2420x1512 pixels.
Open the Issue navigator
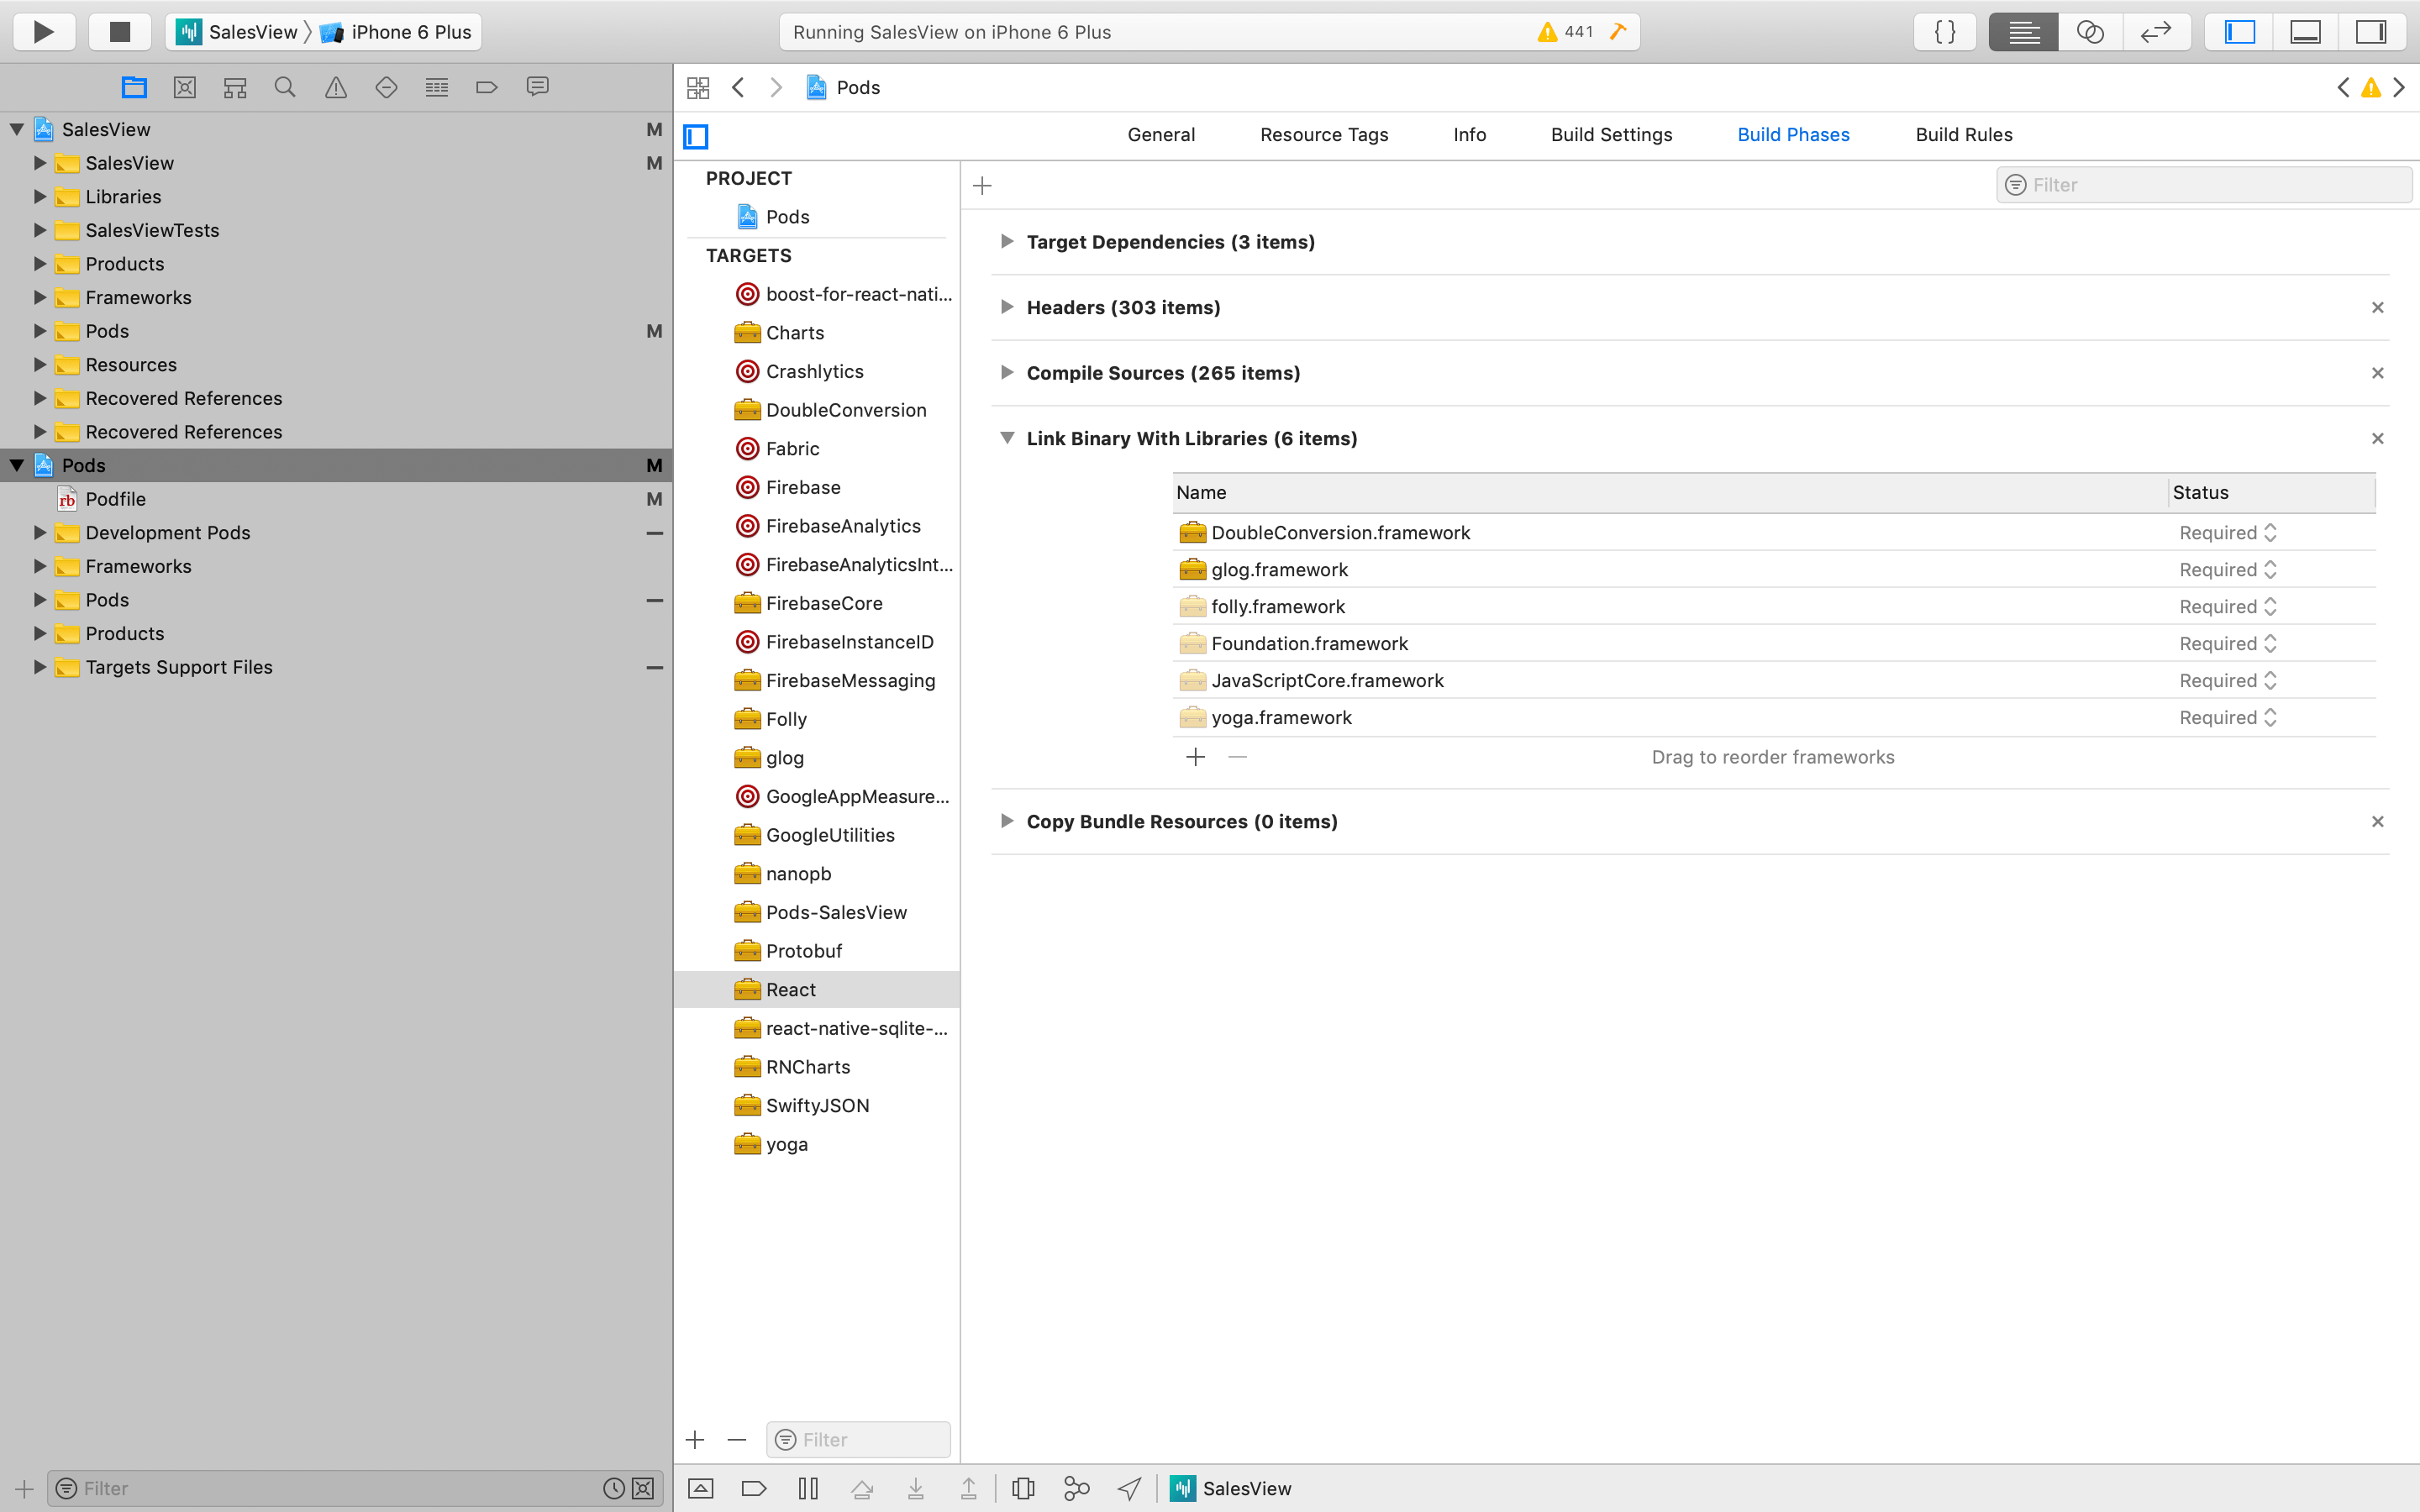pyautogui.click(x=335, y=87)
